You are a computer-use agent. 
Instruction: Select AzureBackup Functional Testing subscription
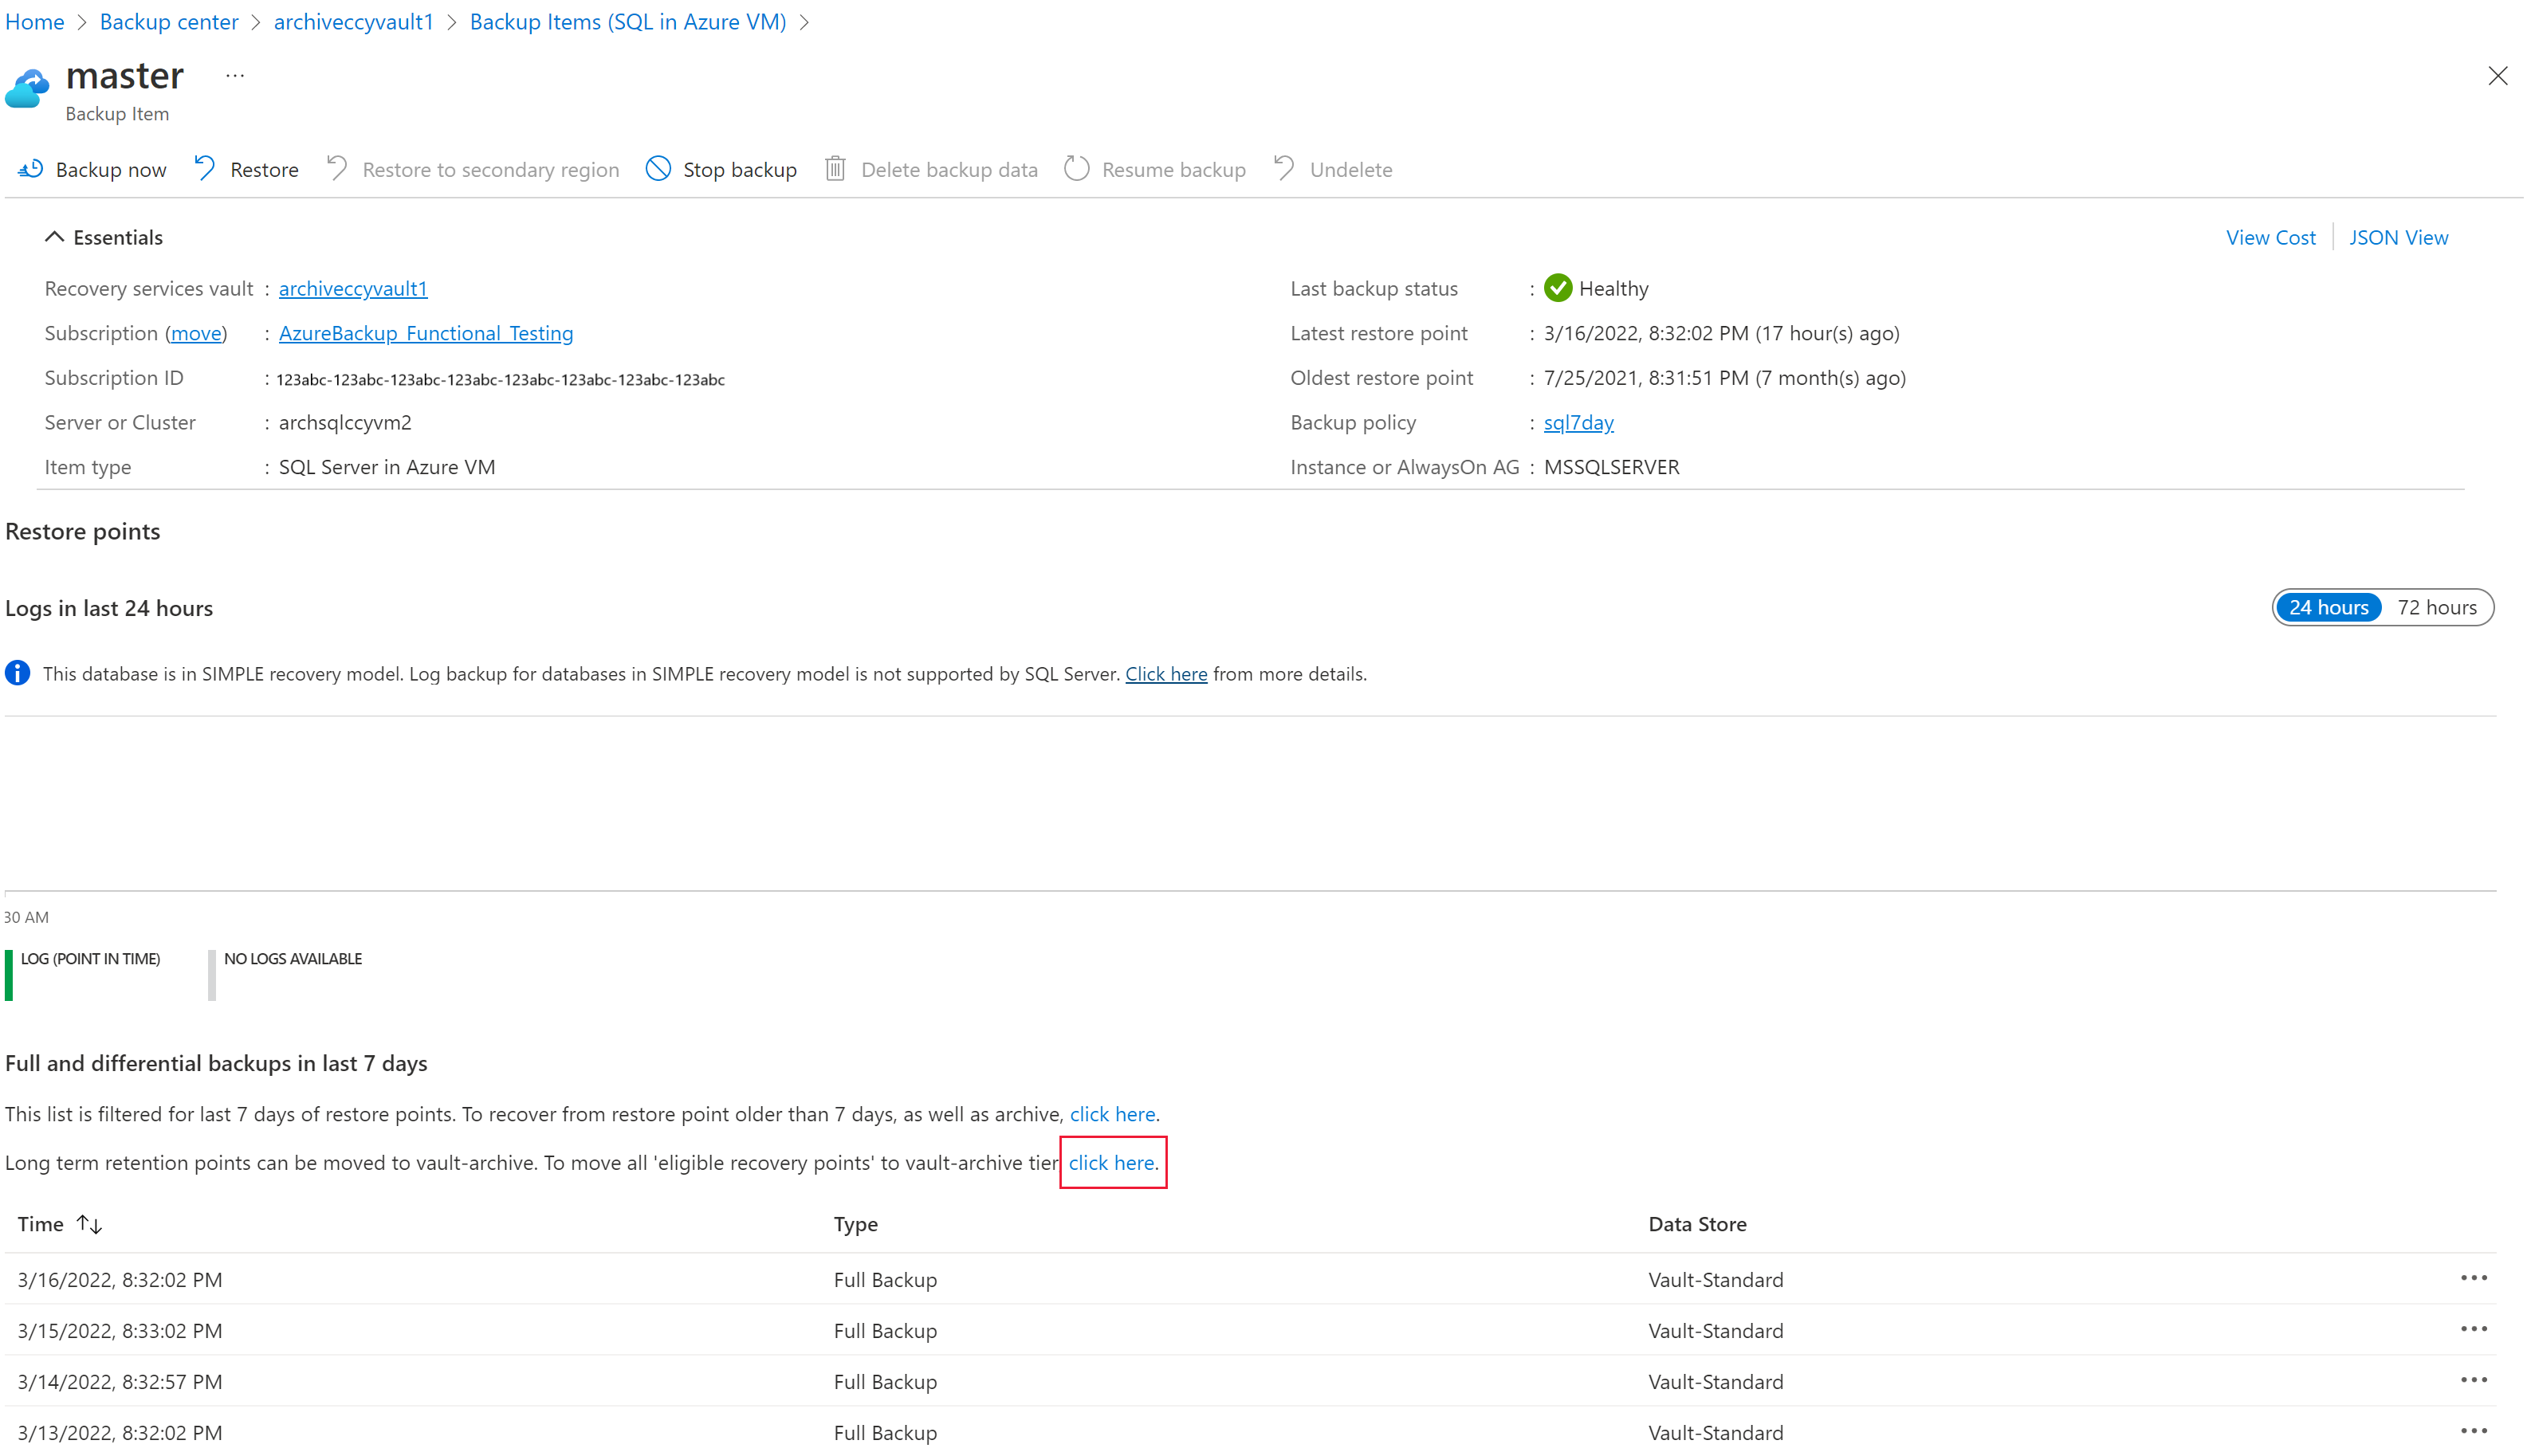(x=425, y=332)
